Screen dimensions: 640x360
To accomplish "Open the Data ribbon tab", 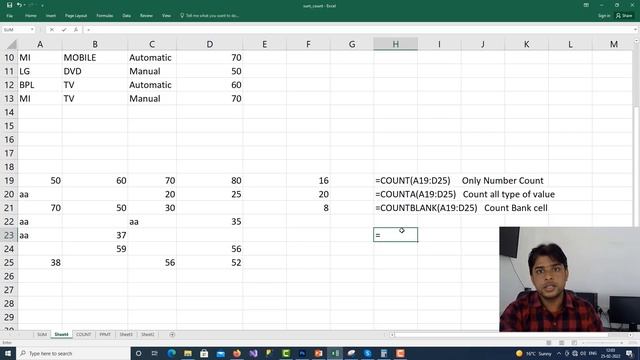I will (x=127, y=16).
